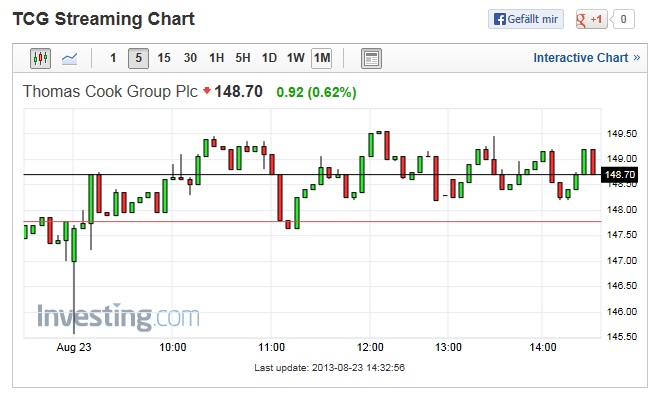
Task: Click the Investing.com watermark logo
Action: [118, 317]
